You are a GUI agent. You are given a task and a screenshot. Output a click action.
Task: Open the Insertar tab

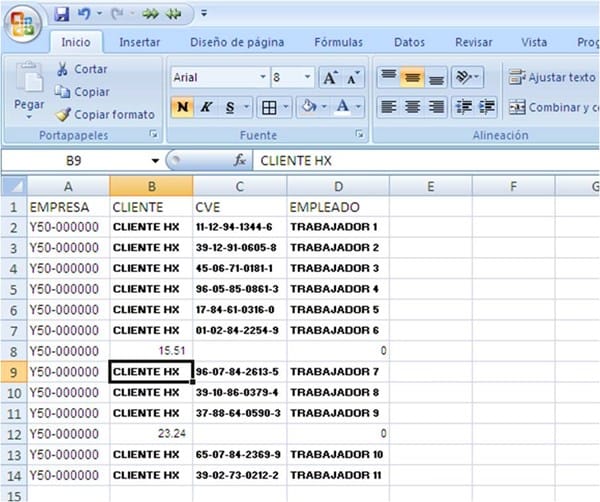click(x=140, y=42)
